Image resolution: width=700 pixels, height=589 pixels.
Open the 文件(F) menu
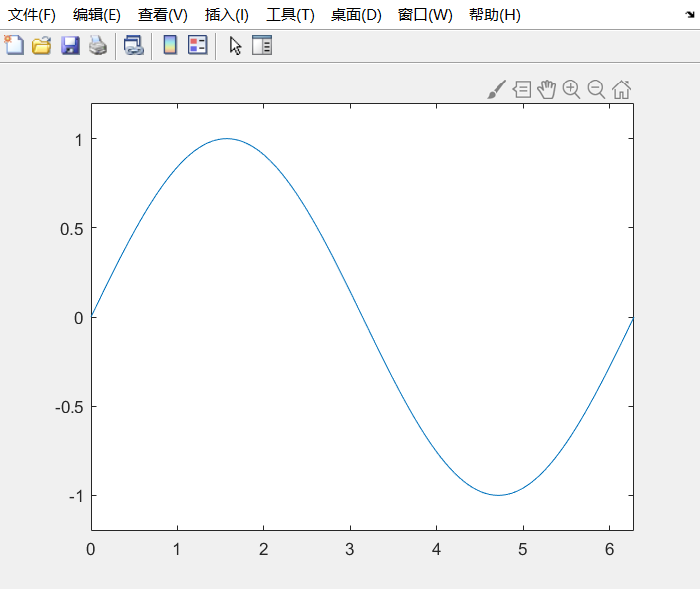[x=32, y=15]
